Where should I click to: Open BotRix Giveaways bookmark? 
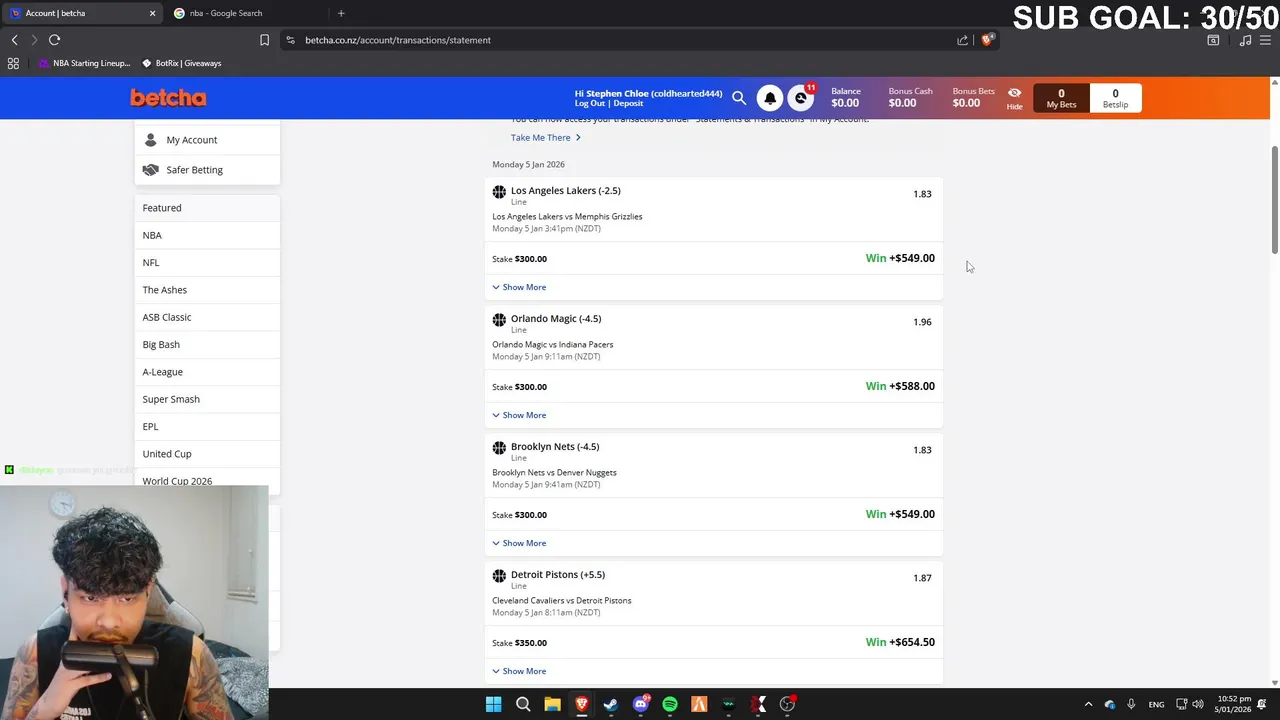[x=181, y=63]
